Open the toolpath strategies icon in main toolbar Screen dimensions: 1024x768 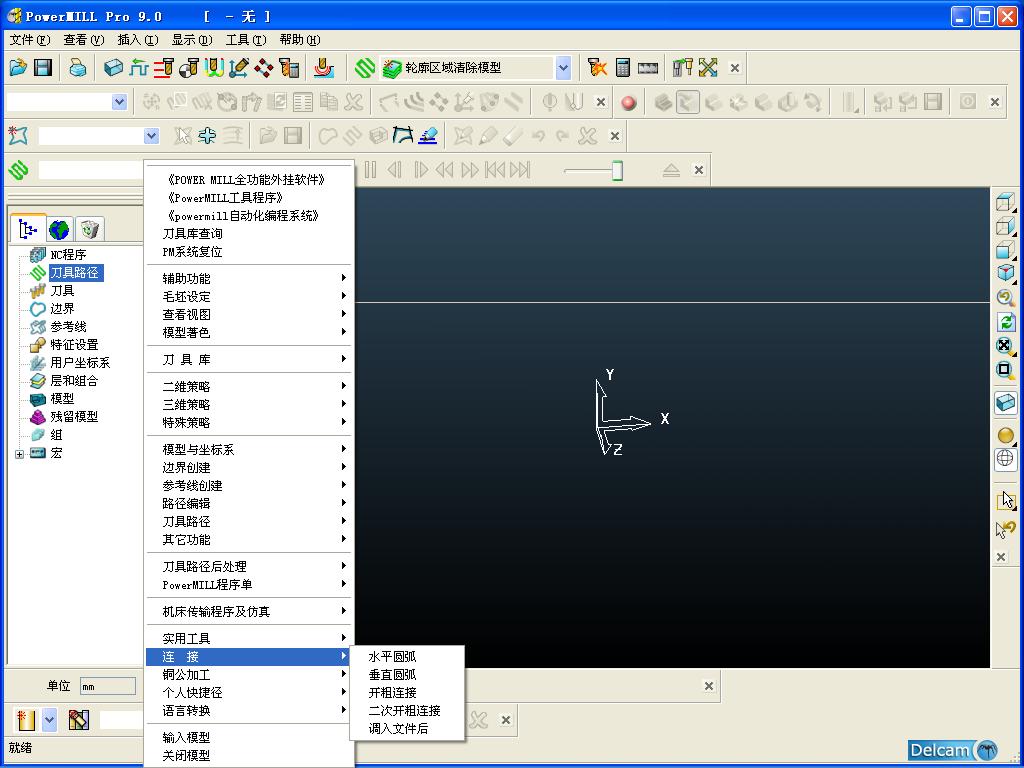click(364, 67)
